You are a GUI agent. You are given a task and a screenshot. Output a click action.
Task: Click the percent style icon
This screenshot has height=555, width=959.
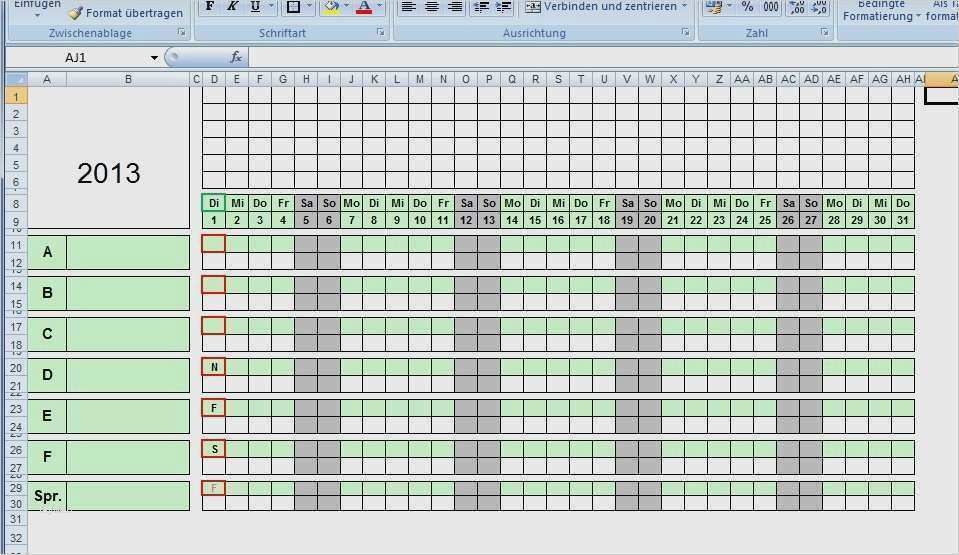point(747,7)
